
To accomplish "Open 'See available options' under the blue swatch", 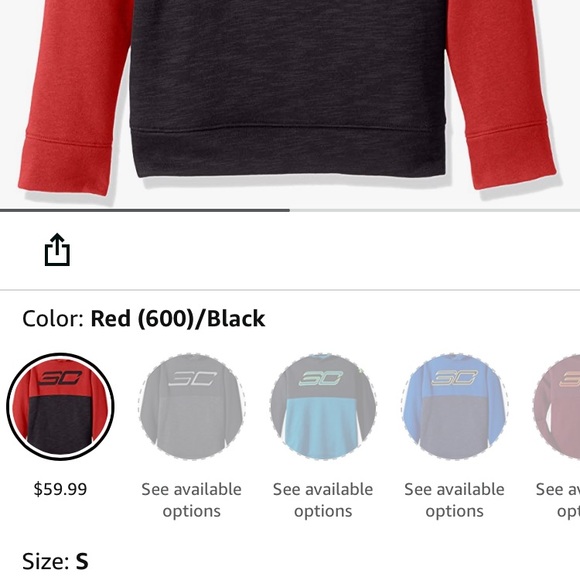I will point(455,500).
